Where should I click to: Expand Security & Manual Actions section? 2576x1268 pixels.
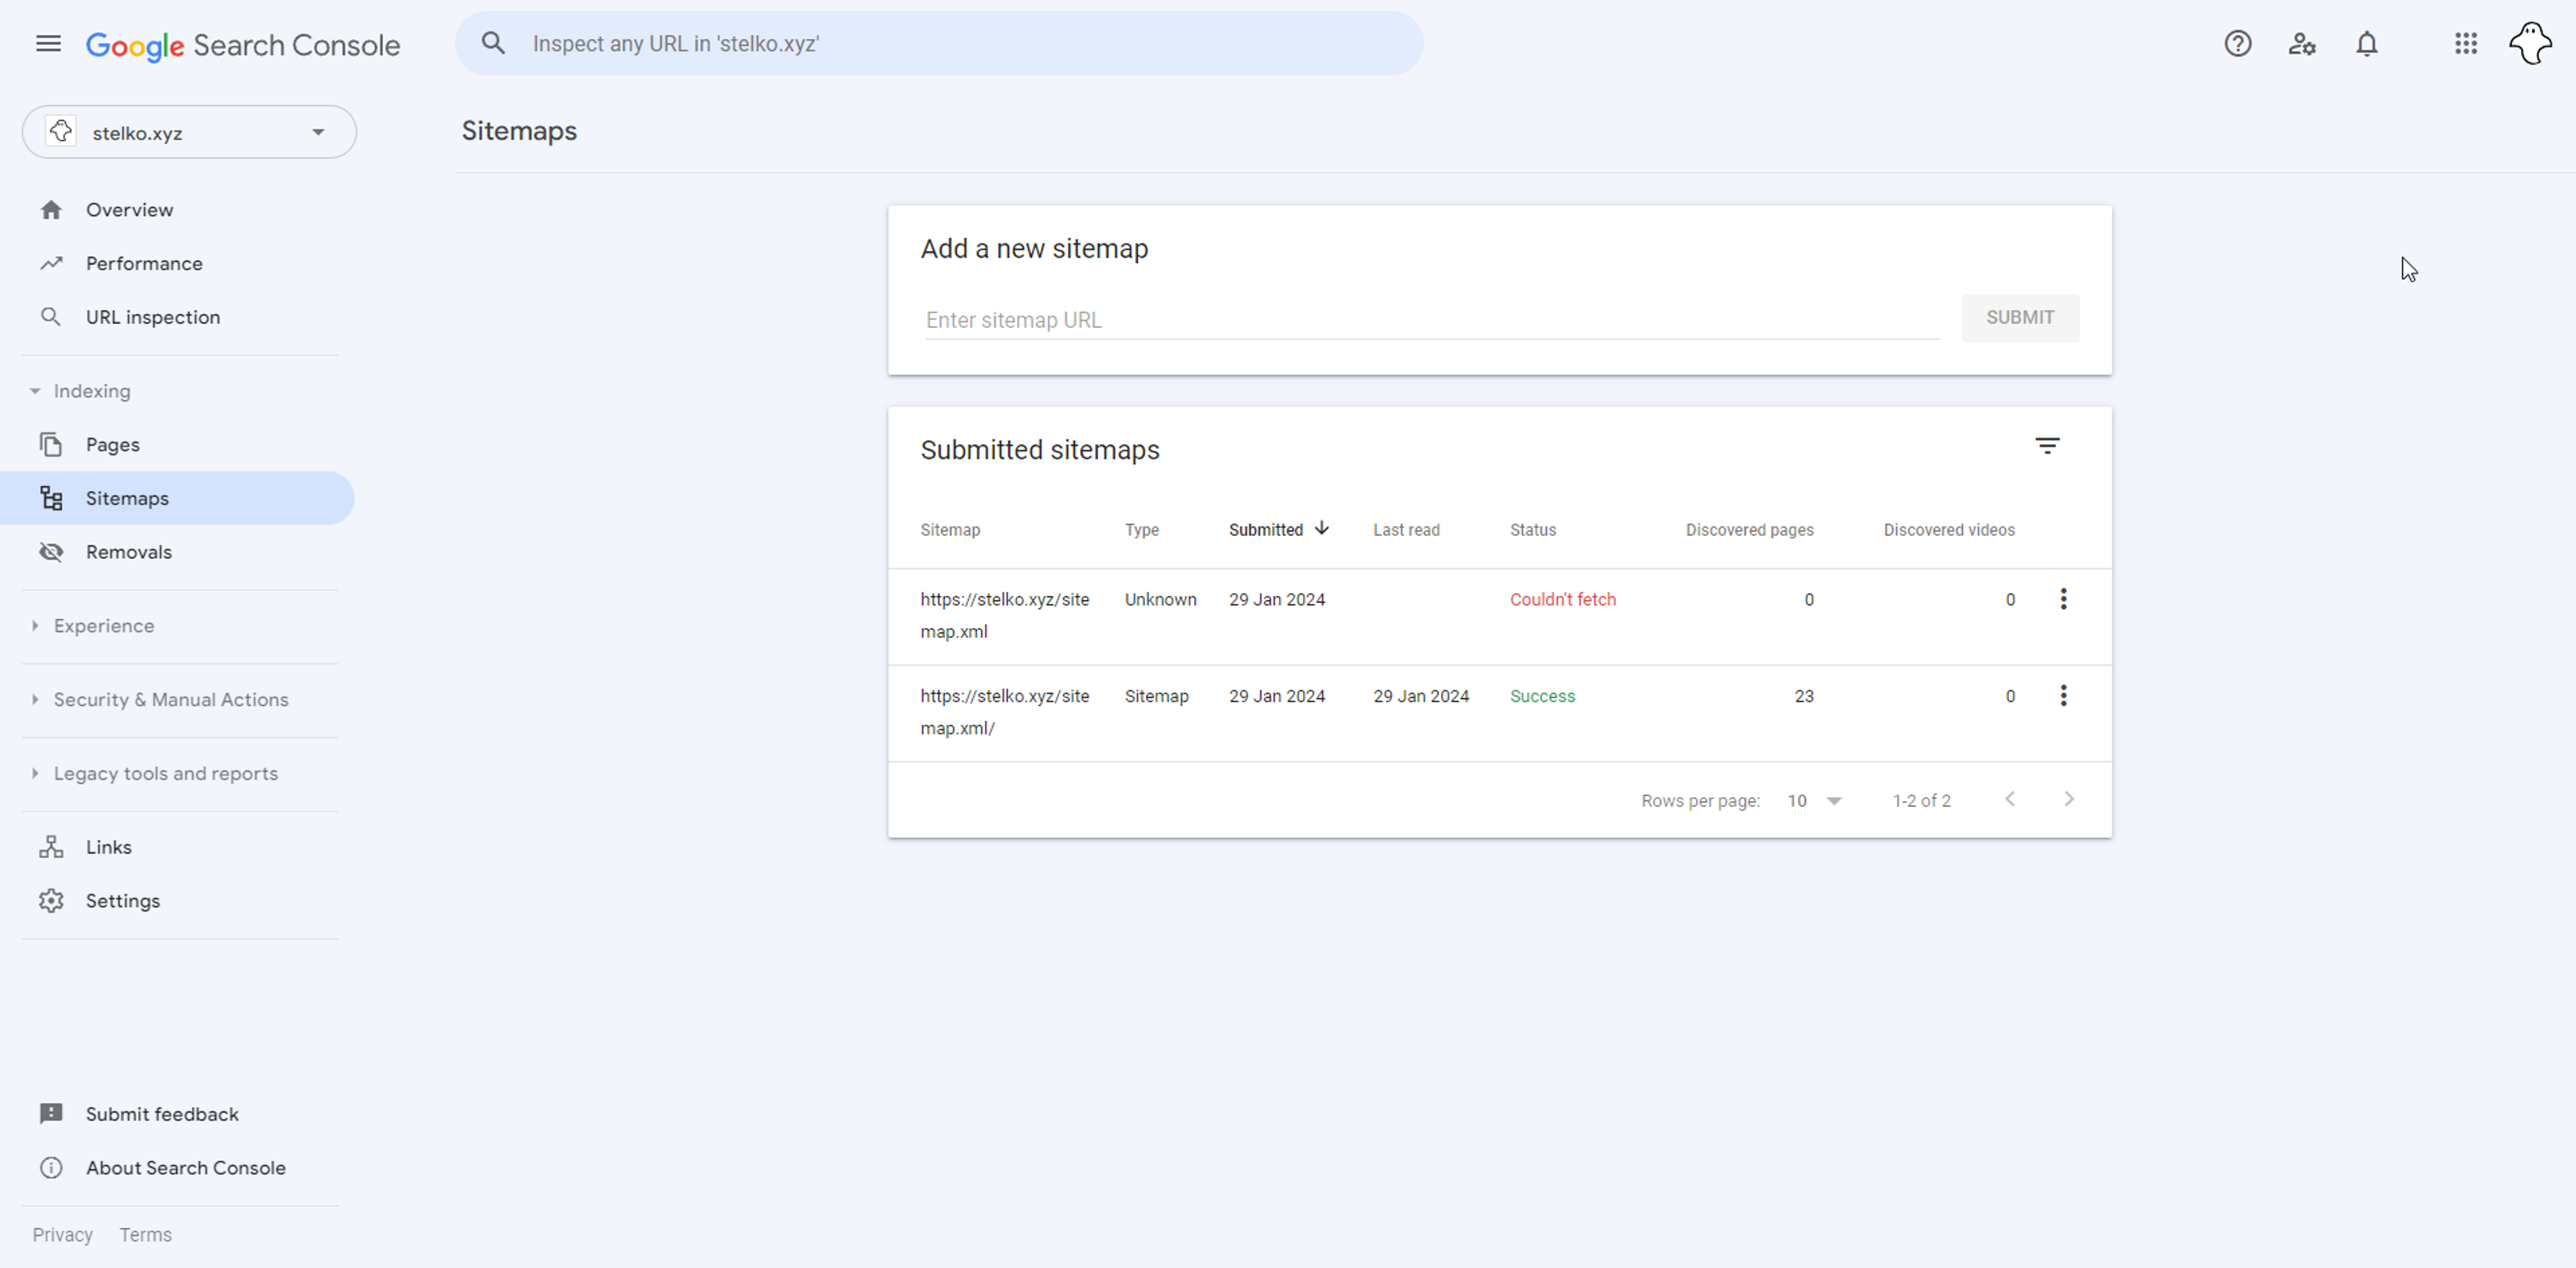171,700
